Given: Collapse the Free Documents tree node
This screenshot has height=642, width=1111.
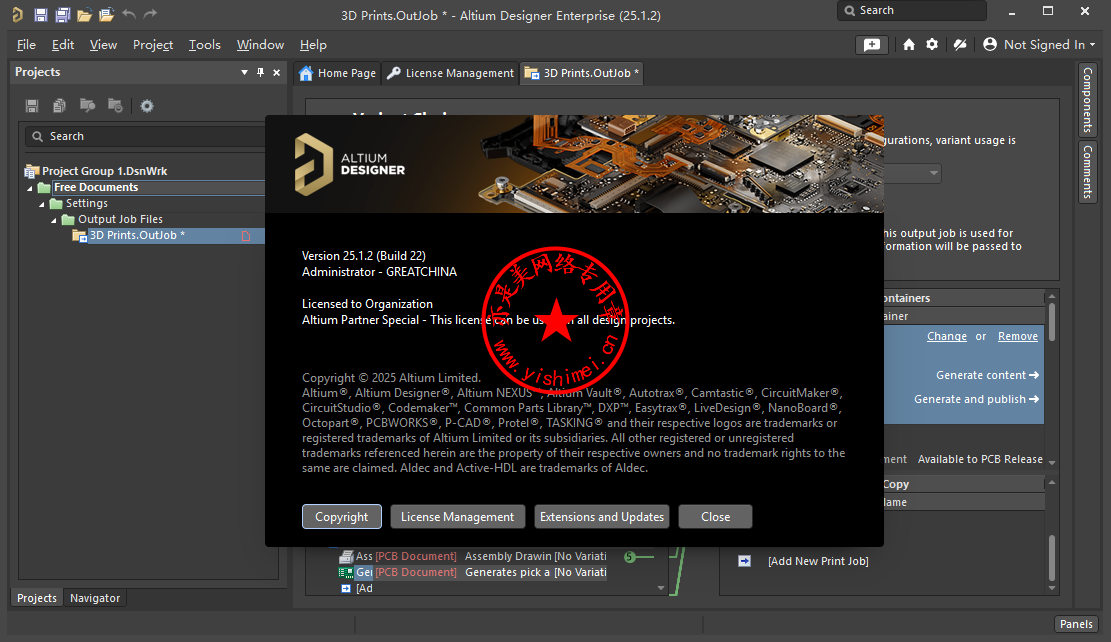Looking at the screenshot, I should (30, 188).
